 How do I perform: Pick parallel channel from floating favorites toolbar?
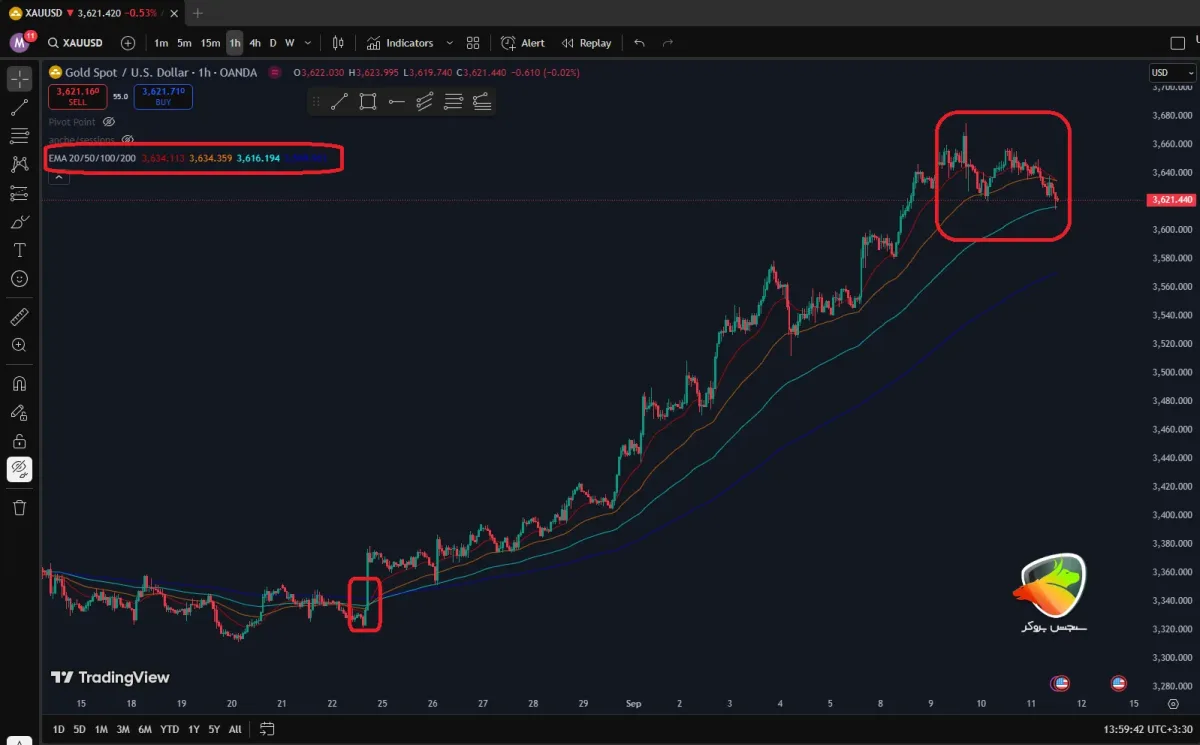tap(425, 101)
